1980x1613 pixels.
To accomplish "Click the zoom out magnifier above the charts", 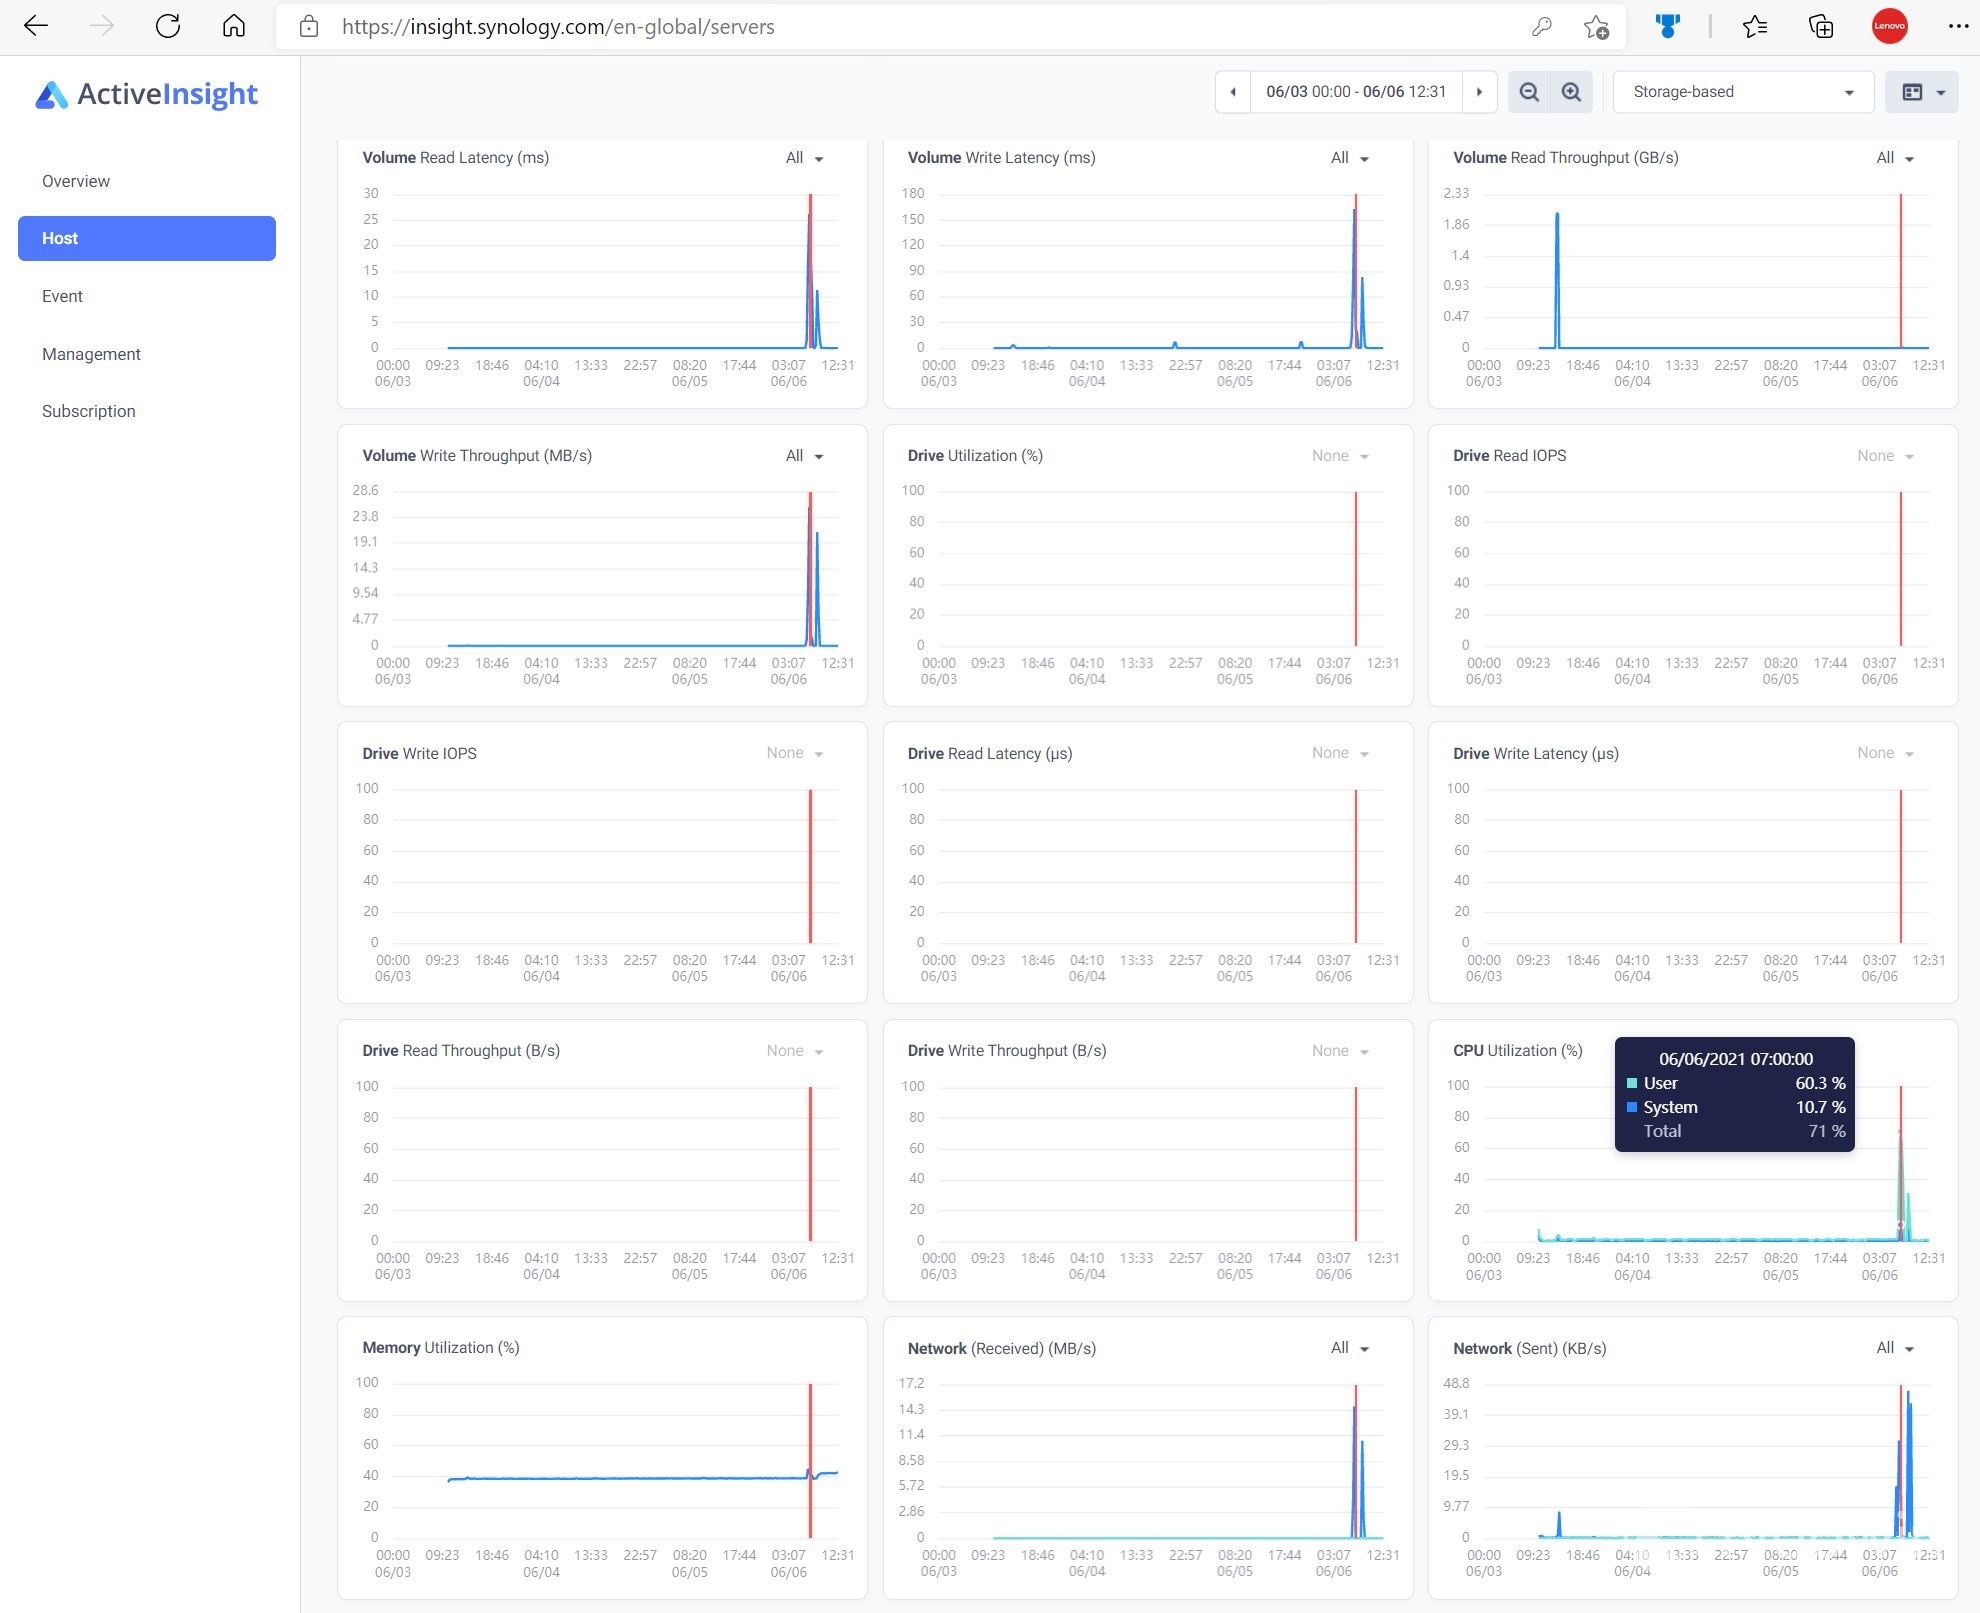I will 1529,91.
